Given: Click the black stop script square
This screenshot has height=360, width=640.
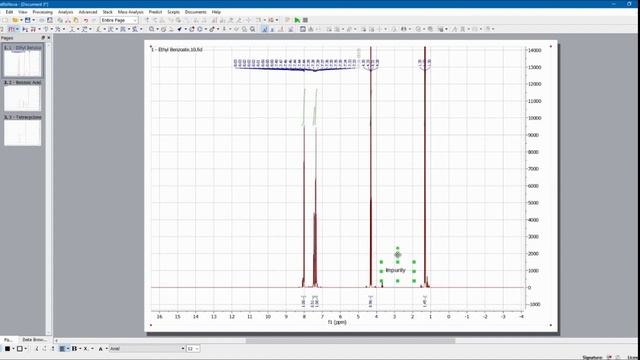Looking at the screenshot, I should 305,20.
